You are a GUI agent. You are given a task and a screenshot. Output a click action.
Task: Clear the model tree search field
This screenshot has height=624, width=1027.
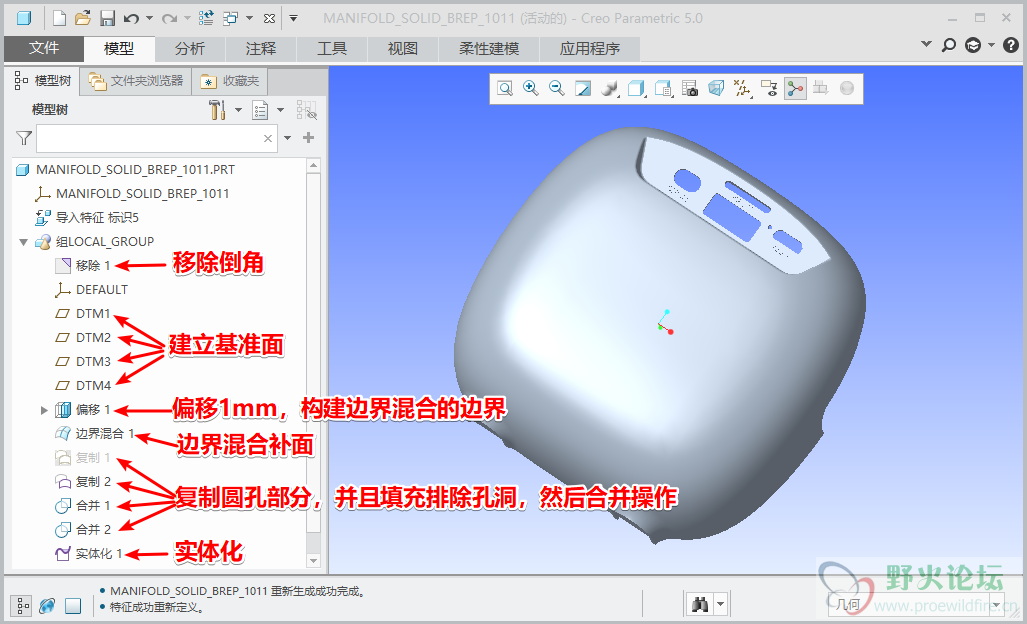tap(267, 138)
